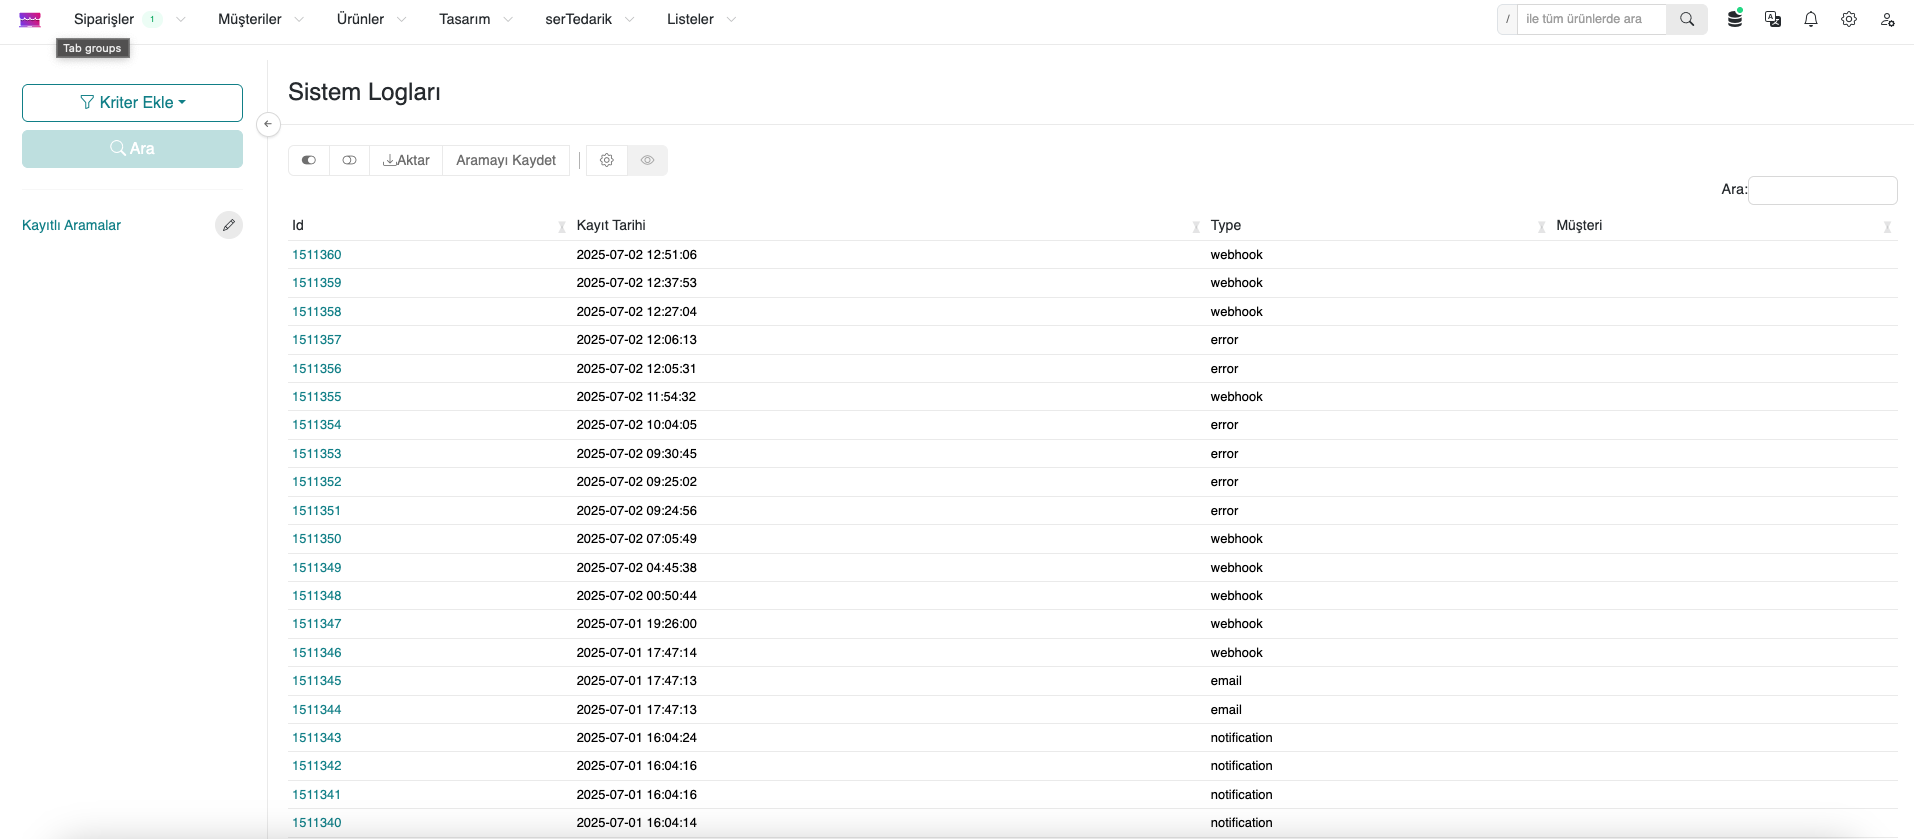1914x839 pixels.
Task: Toggle the filled switch in the toolbar
Action: pyautogui.click(x=309, y=160)
